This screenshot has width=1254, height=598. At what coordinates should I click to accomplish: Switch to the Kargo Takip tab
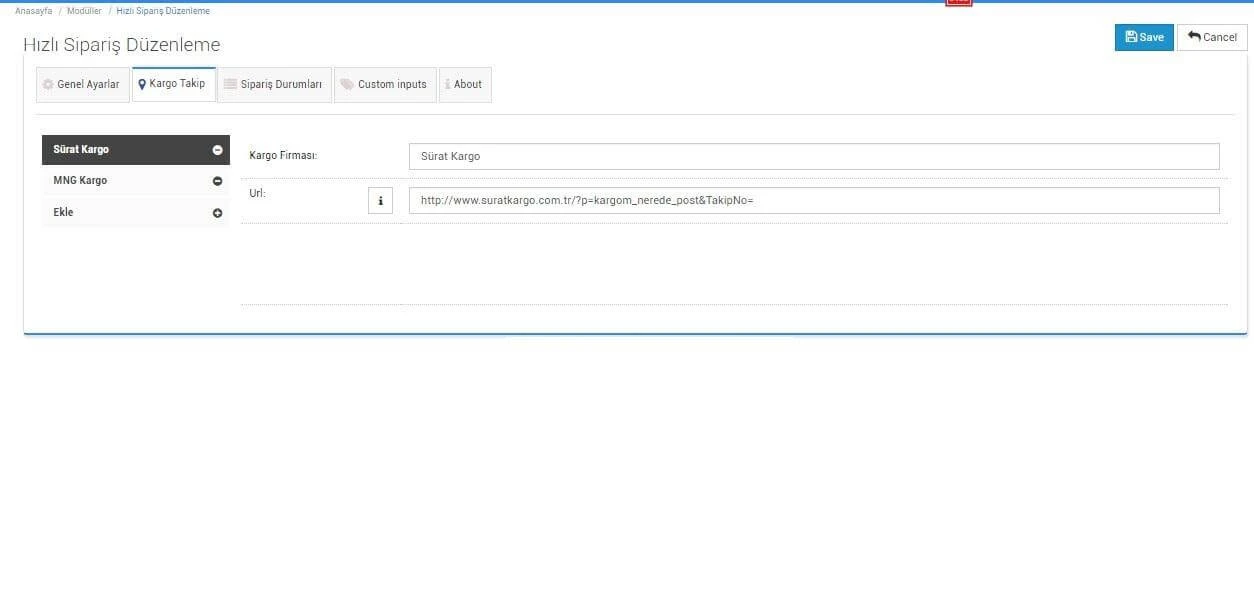coord(172,84)
